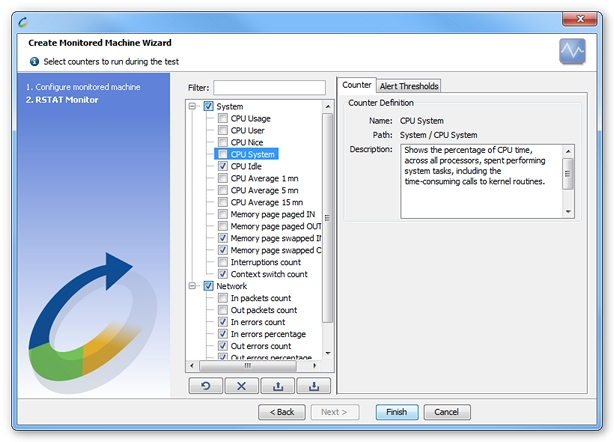Click inside the Filter text field

269,88
